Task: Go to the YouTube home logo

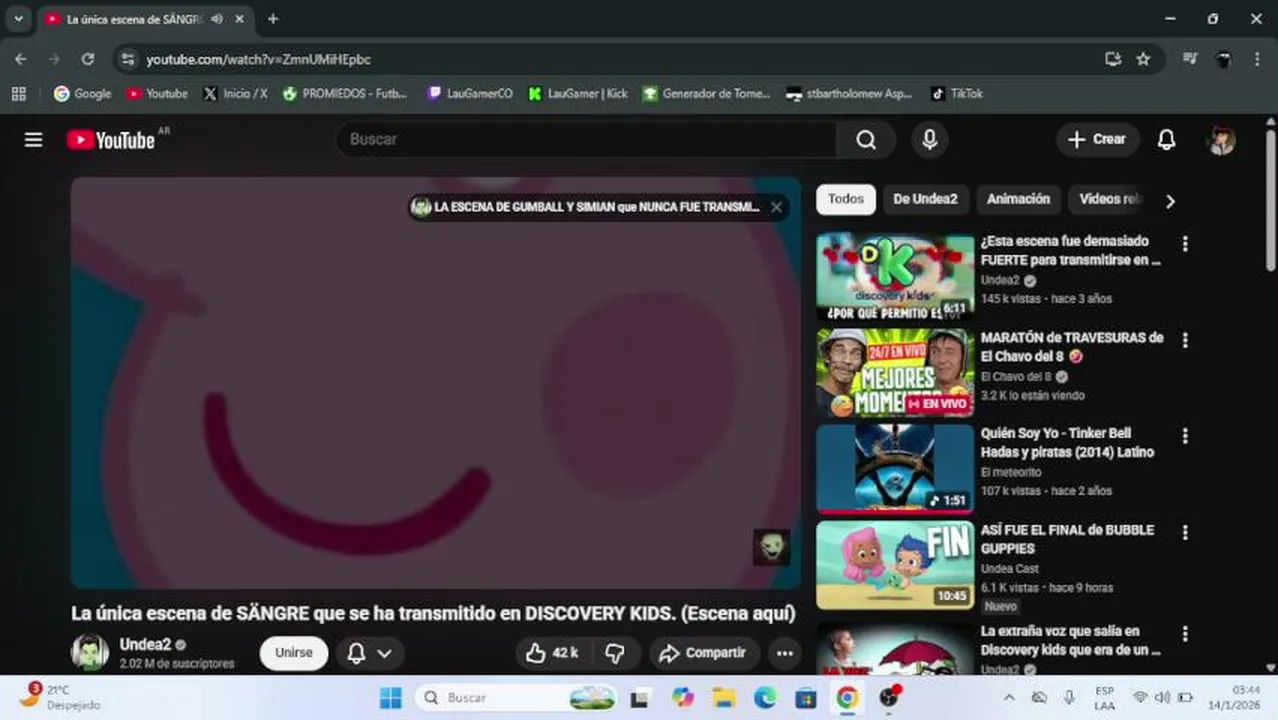Action: point(111,140)
